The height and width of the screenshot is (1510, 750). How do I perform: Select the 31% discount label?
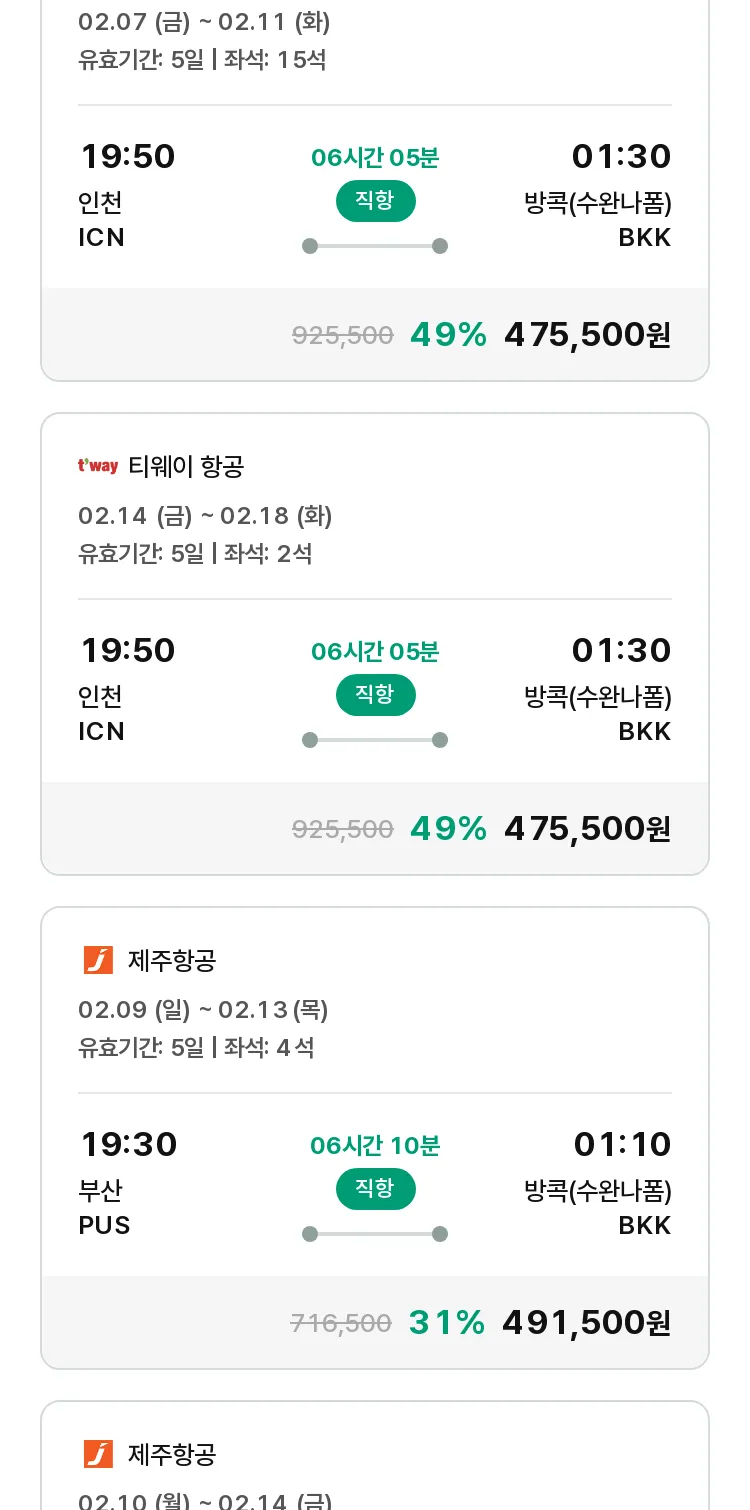pos(447,1323)
